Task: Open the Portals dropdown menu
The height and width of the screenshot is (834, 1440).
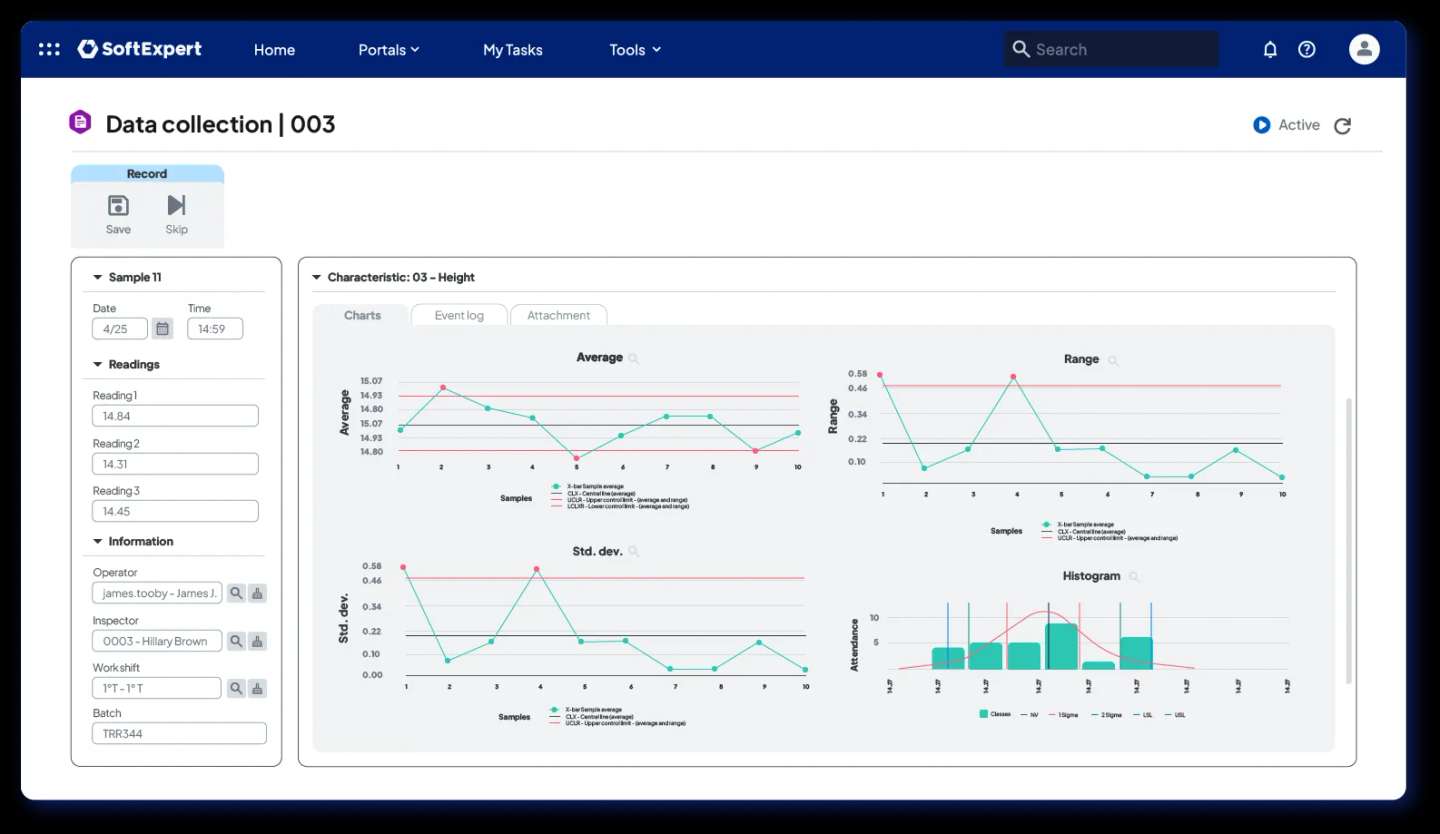Action: coord(388,49)
